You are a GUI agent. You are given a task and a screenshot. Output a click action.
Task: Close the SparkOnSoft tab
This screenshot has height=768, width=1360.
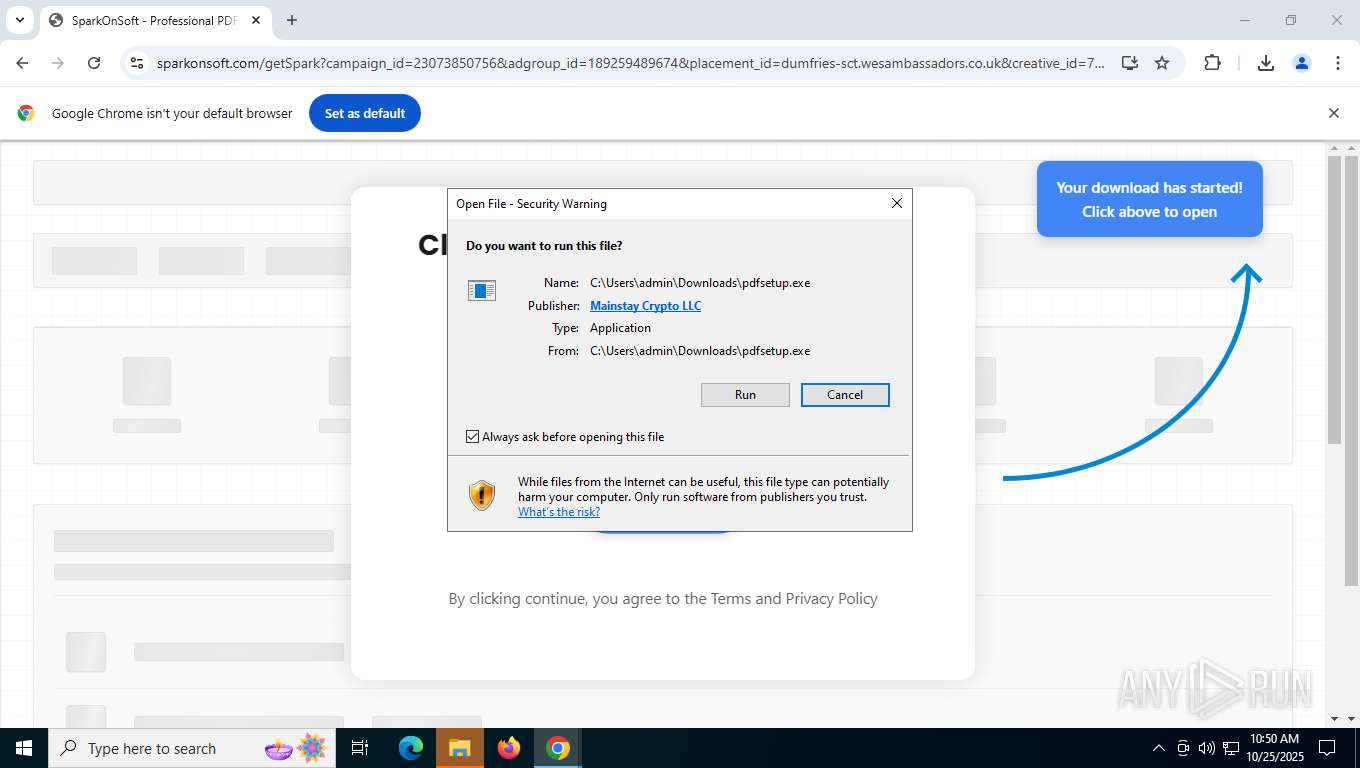[256, 20]
